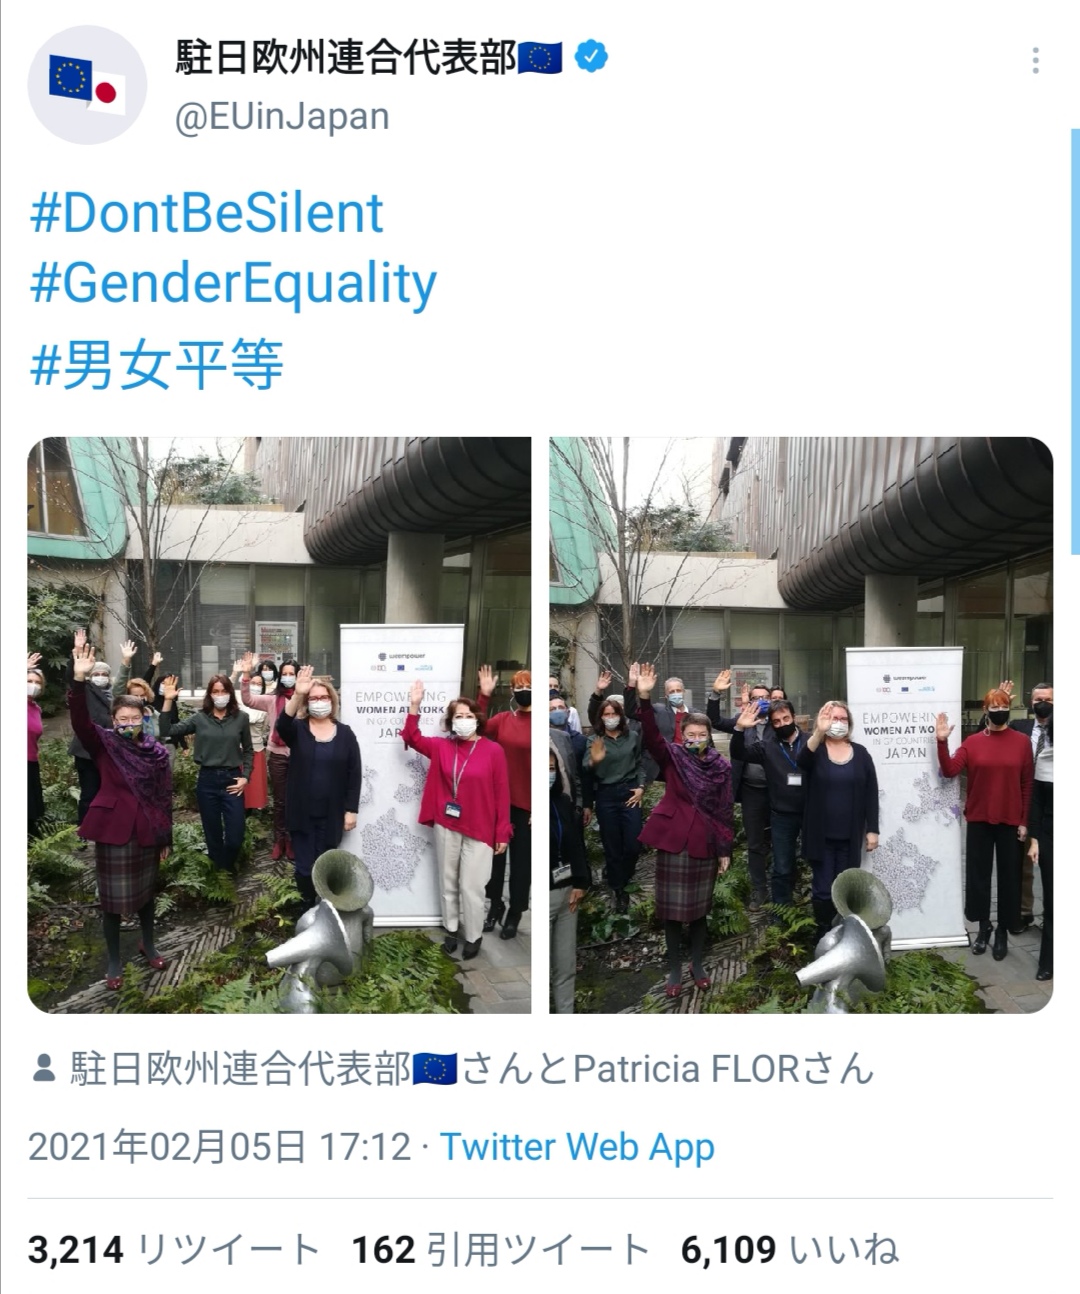This screenshot has height=1294, width=1080.
Task: Click the blue verified badge icon
Action: click(x=592, y=57)
